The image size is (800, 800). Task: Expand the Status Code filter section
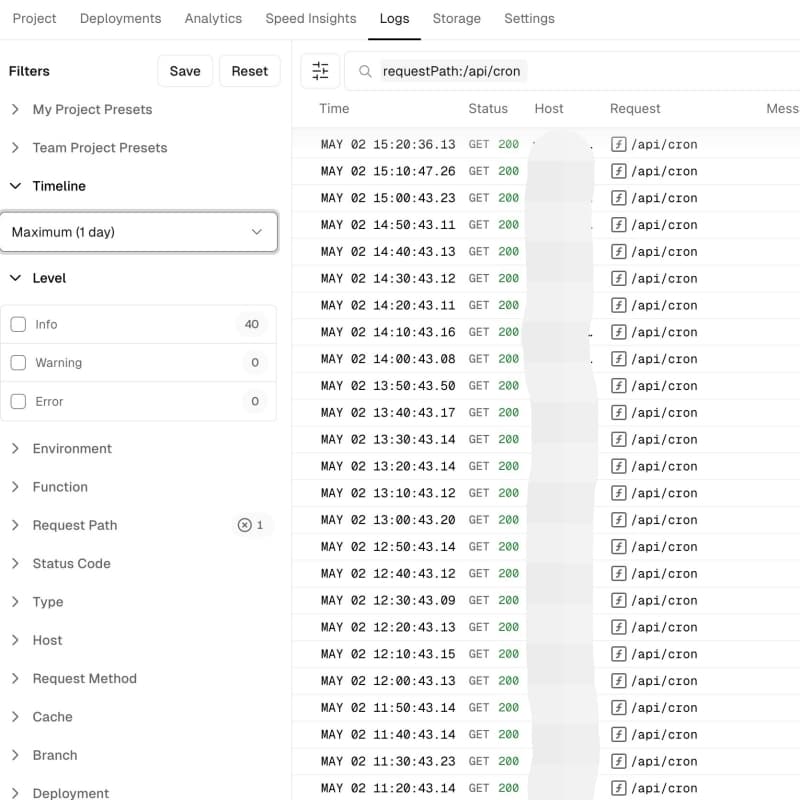tap(71, 563)
